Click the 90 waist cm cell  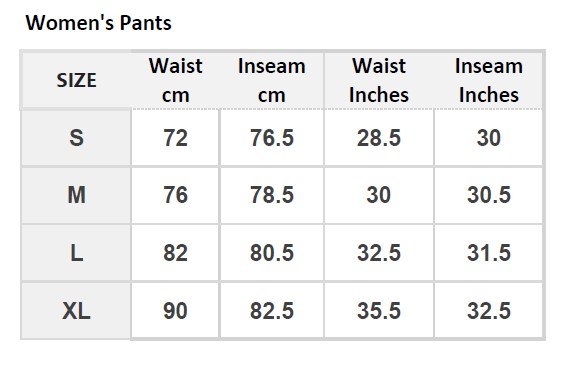click(x=176, y=310)
